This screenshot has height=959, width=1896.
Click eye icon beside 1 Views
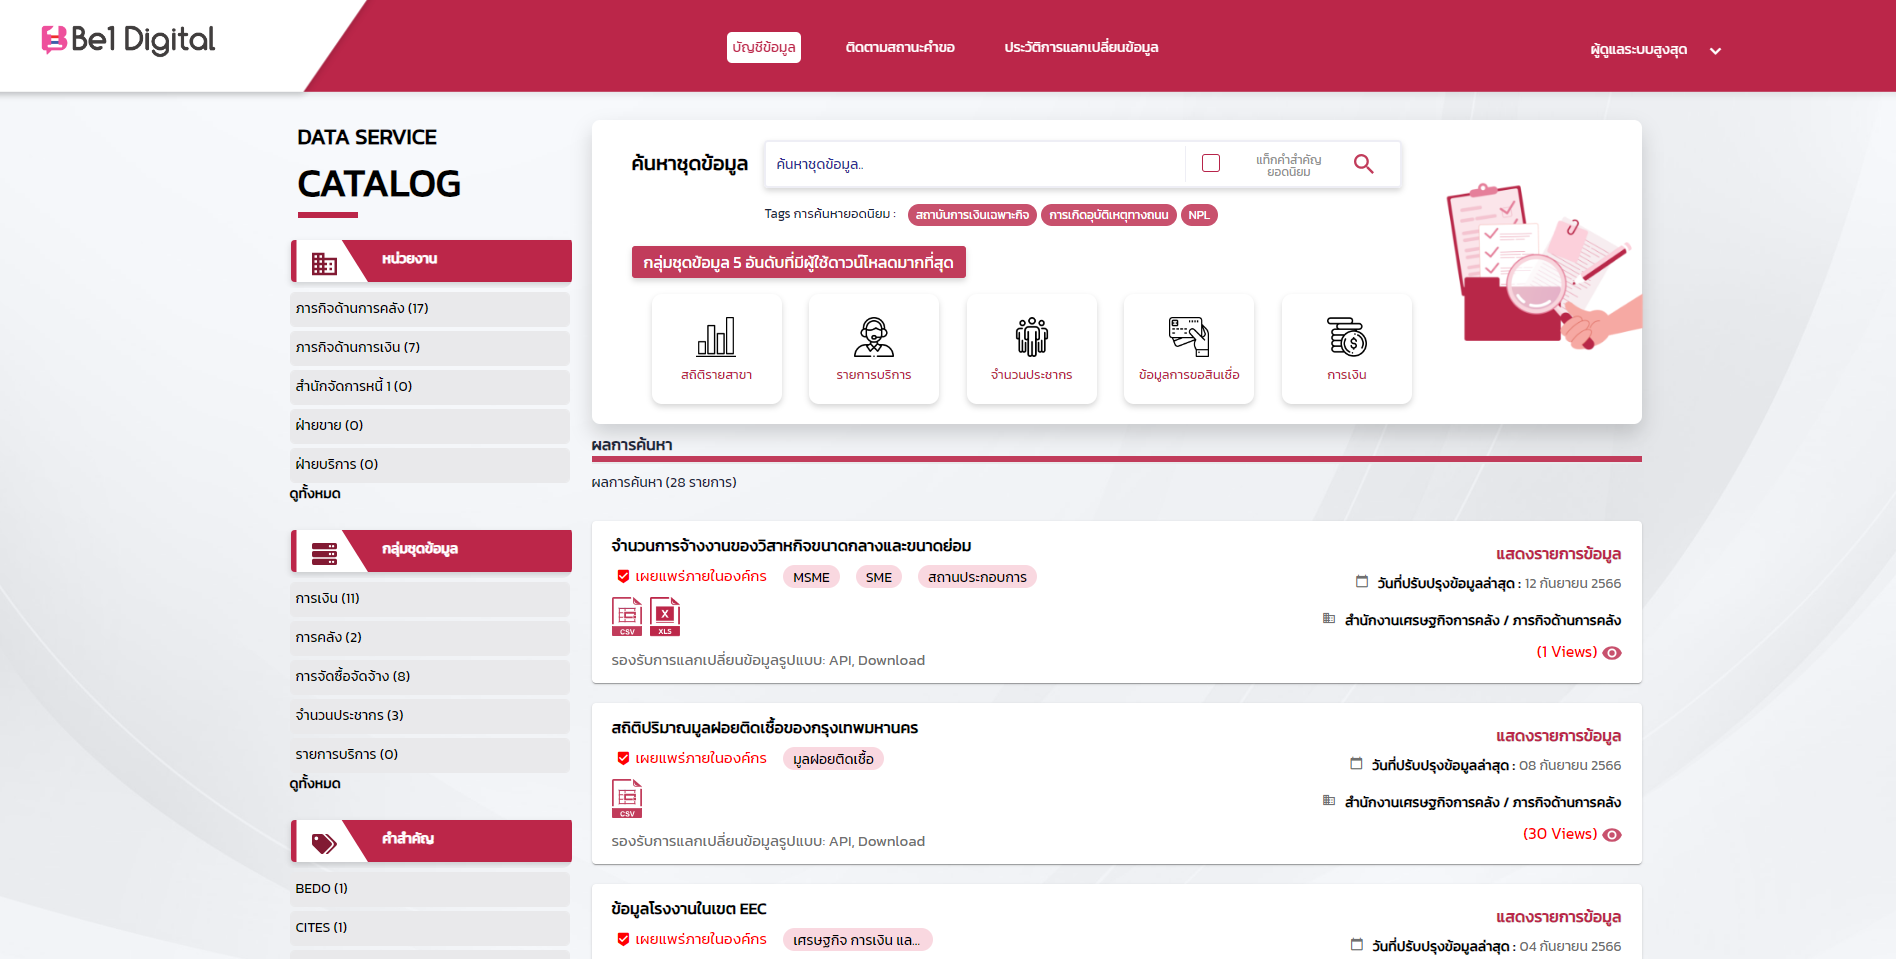pos(1612,653)
